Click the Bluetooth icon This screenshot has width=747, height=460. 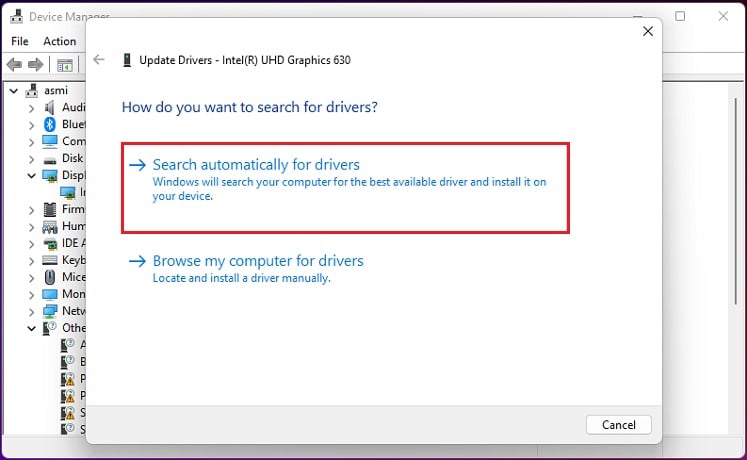(50, 124)
